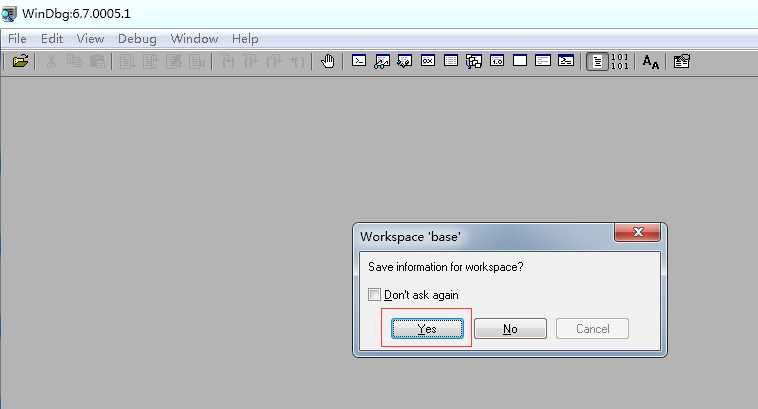The width and height of the screenshot is (758, 409).
Task: Check the "Don't ask again" checkbox
Action: click(375, 295)
